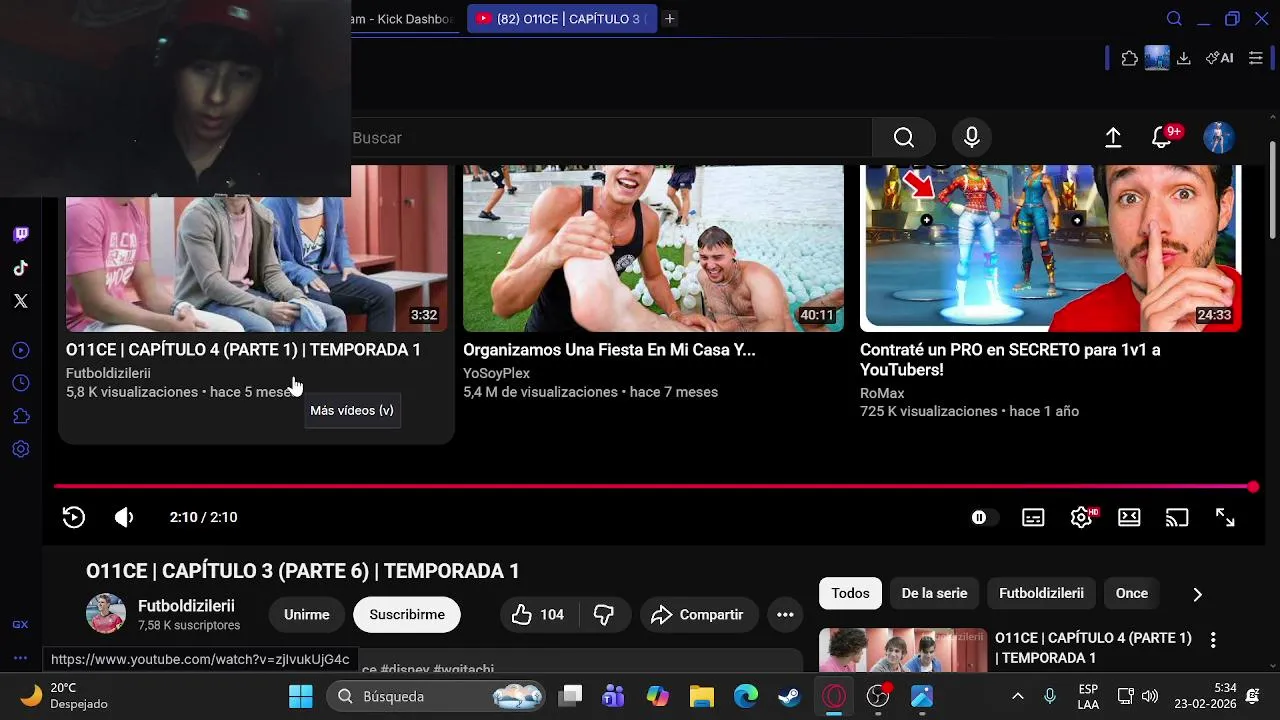The height and width of the screenshot is (720, 1280).
Task: Click the Compartir share button
Action: pyautogui.click(x=697, y=615)
